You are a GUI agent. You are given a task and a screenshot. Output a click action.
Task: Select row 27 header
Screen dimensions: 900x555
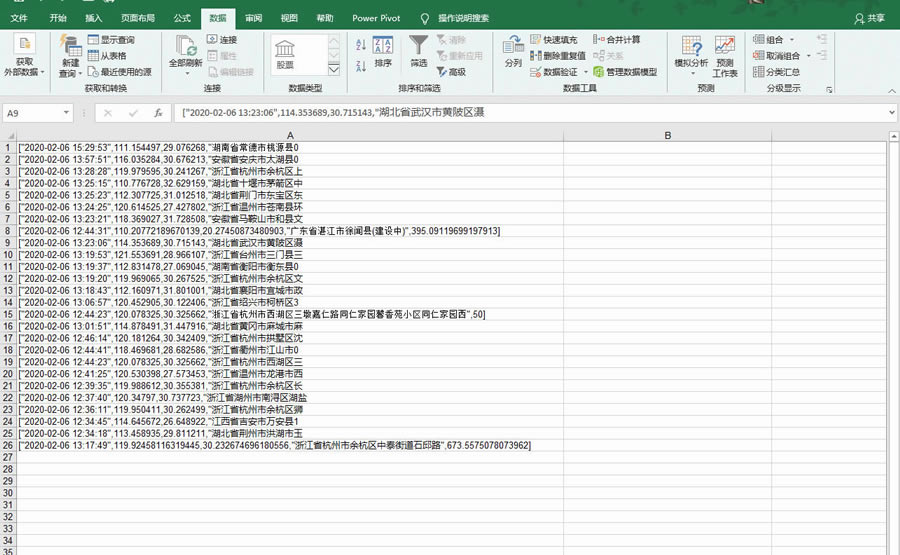point(7,457)
